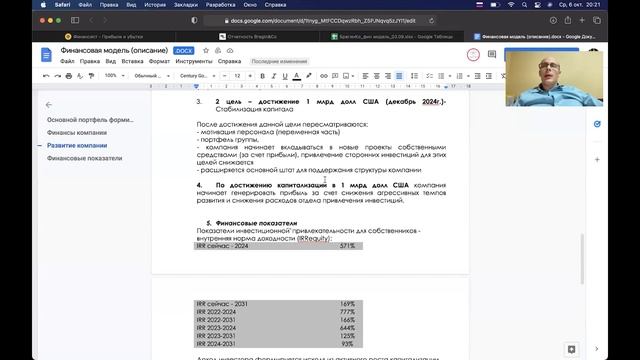Click the document vertical scrollbar
Screen dimensions: 640x360
click(582, 259)
